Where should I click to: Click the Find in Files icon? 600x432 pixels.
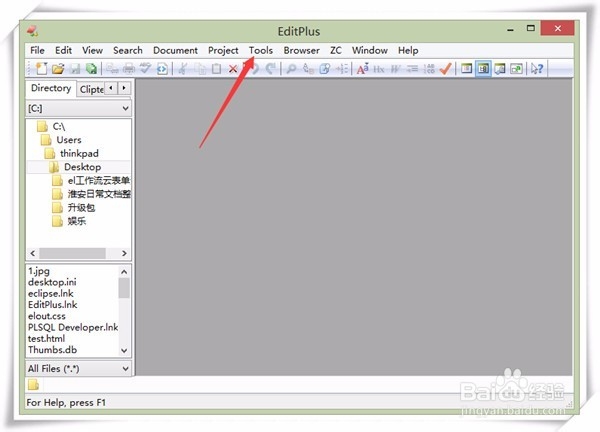(x=324, y=69)
